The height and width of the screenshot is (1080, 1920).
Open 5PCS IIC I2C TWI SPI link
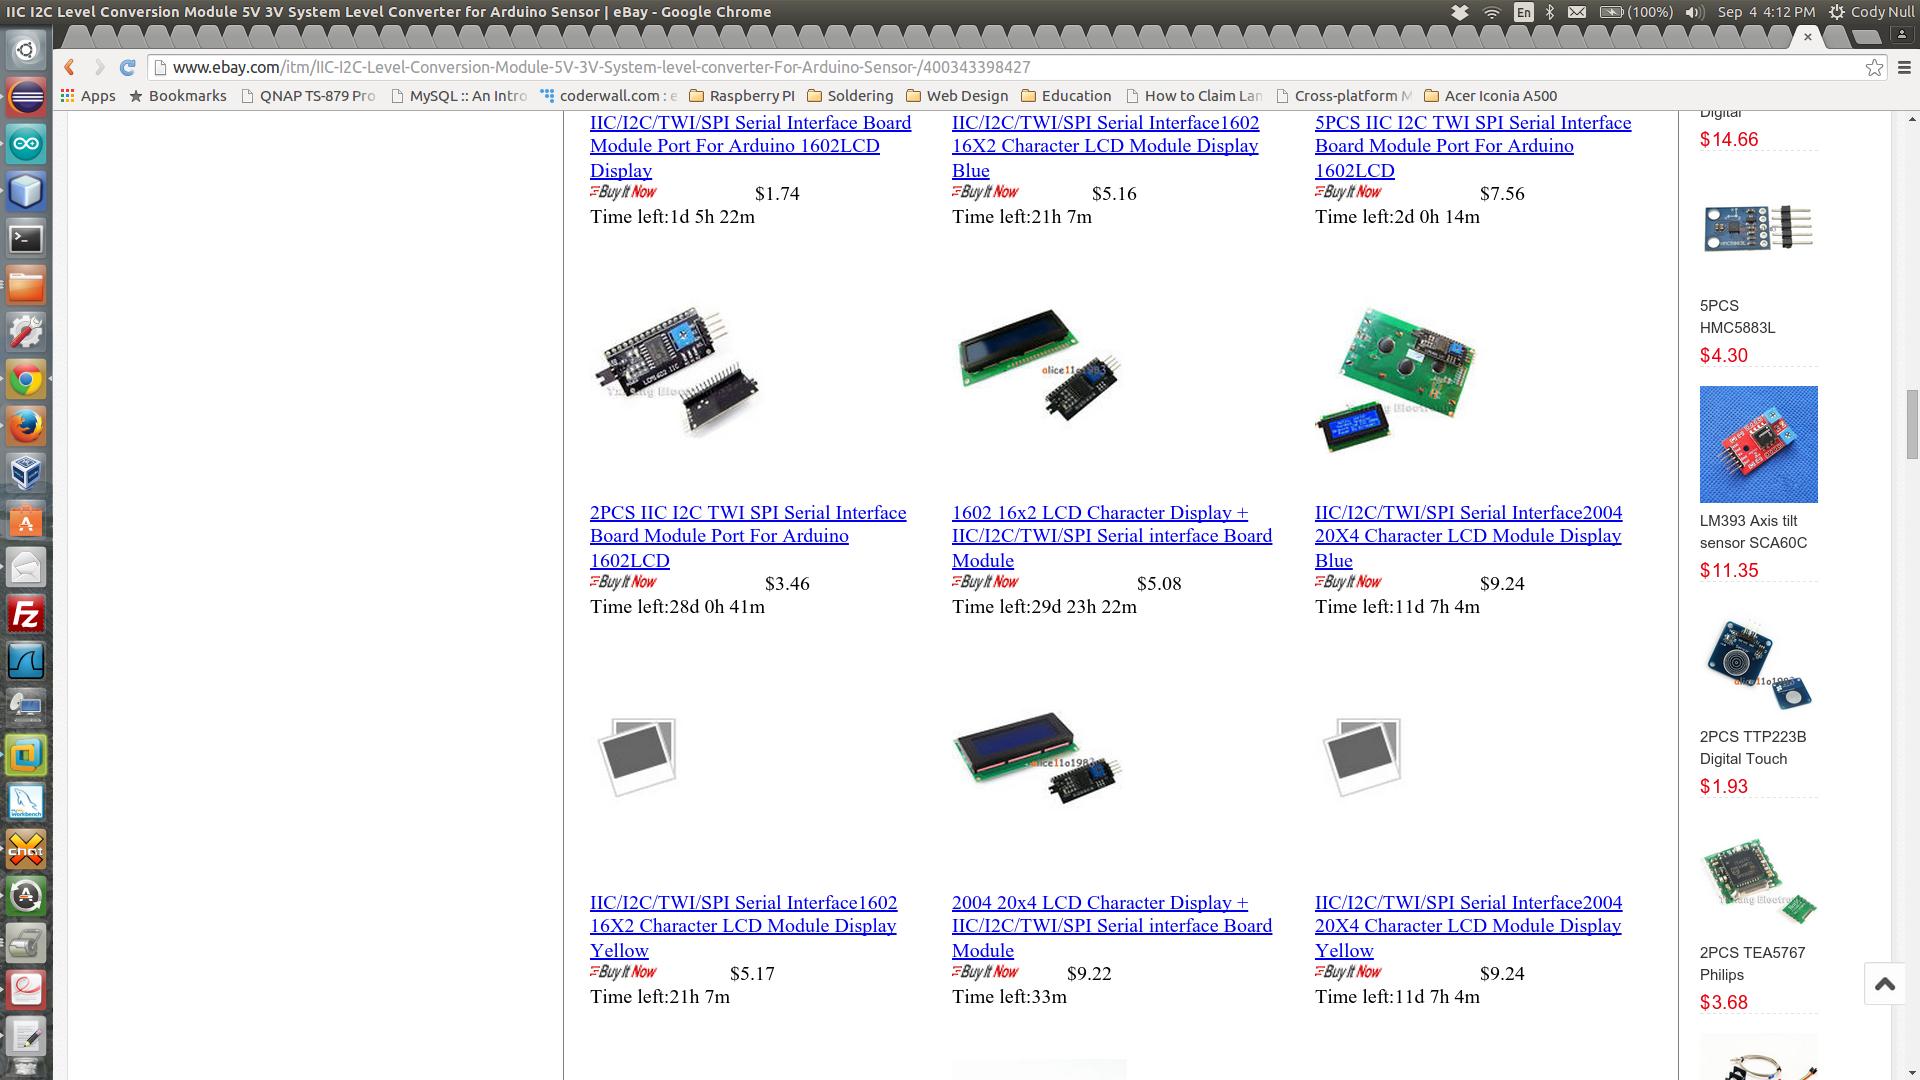[1473, 146]
